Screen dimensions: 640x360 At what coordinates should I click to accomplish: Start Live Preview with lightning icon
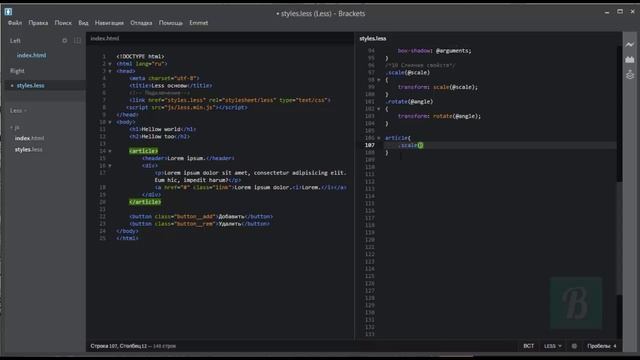click(630, 44)
